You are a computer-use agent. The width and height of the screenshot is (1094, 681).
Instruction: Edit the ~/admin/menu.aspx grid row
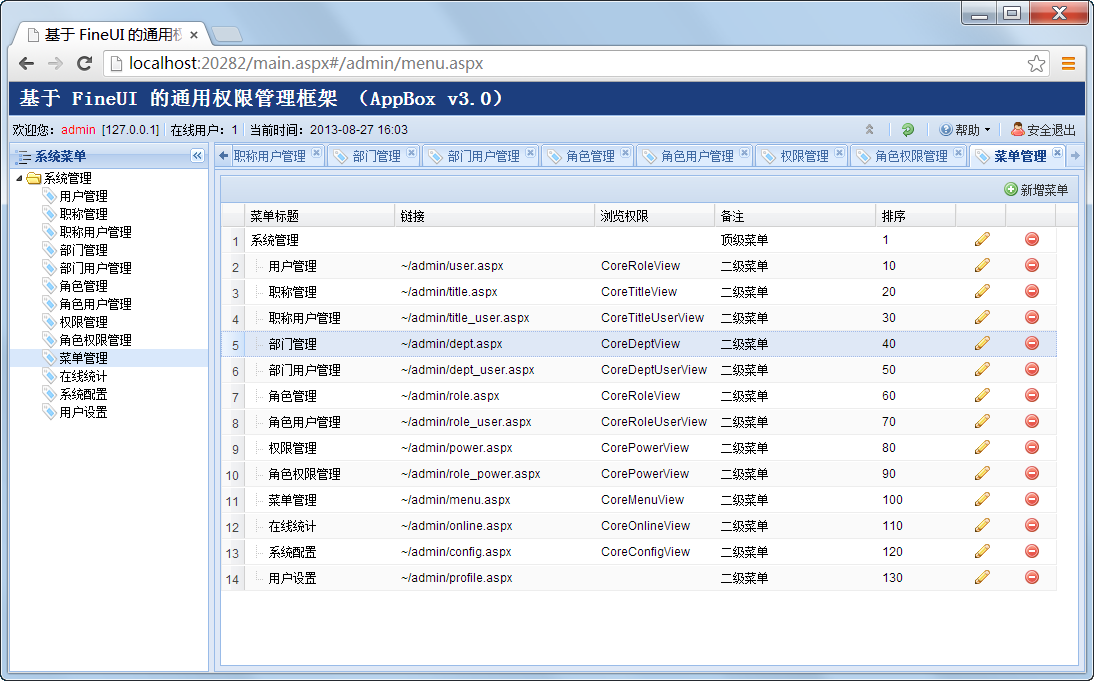pyautogui.click(x=982, y=499)
